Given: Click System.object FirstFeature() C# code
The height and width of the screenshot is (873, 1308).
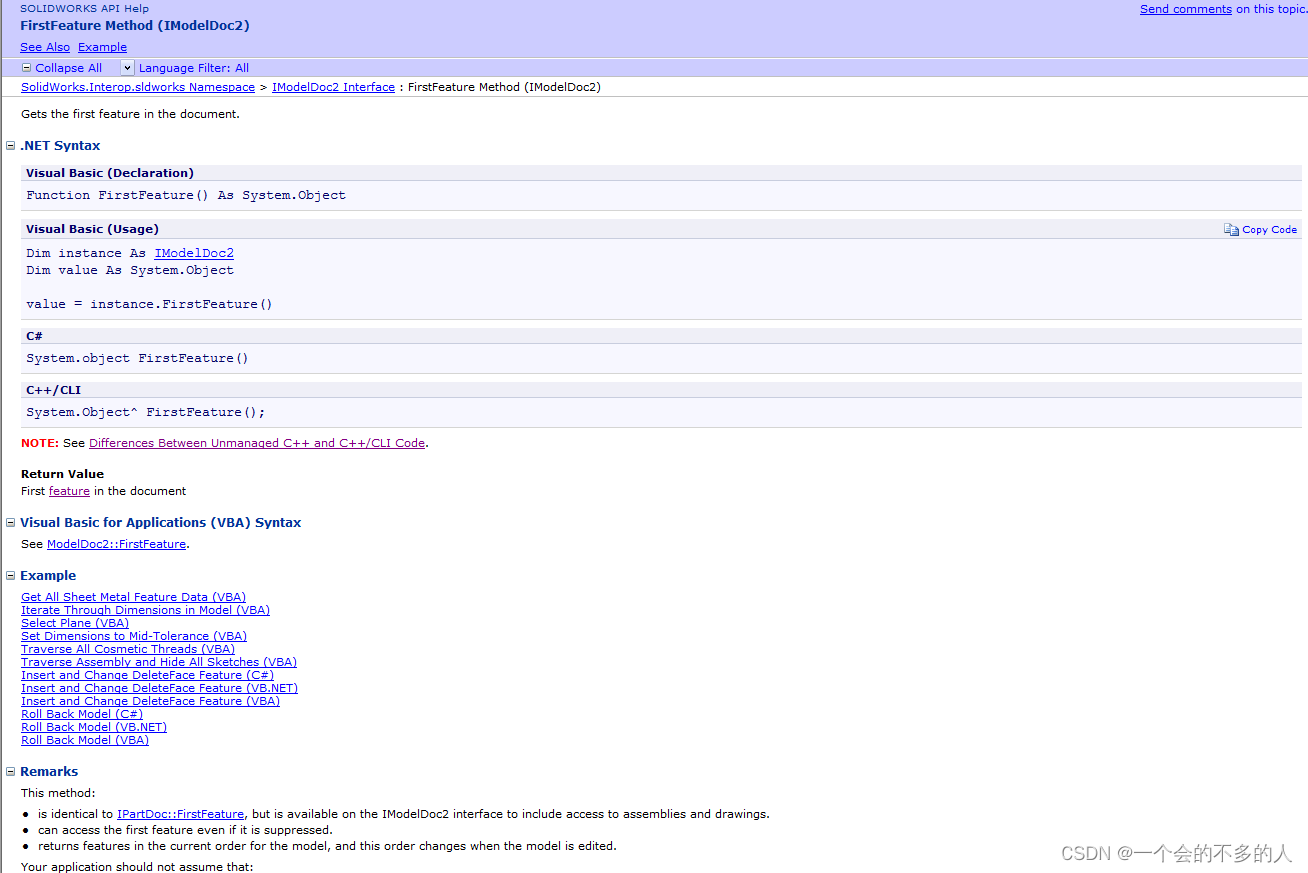Looking at the screenshot, I should 137,358.
